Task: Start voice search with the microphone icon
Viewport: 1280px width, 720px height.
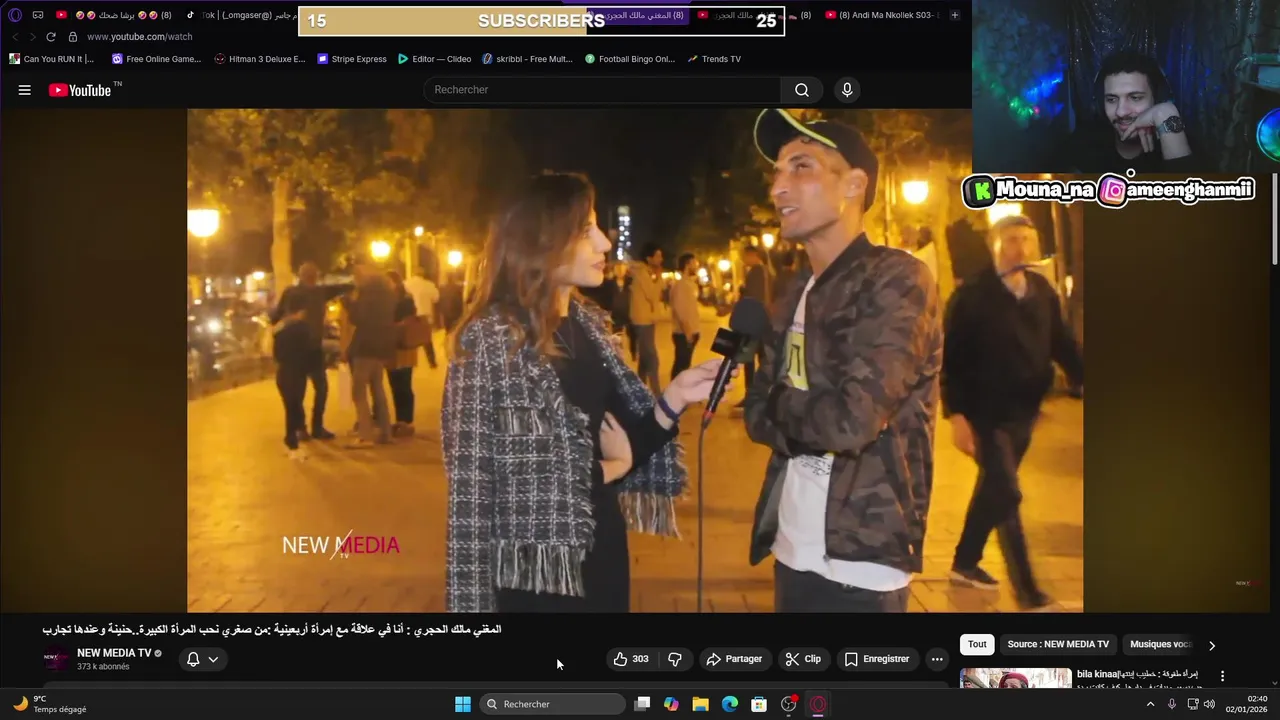Action: point(847,90)
